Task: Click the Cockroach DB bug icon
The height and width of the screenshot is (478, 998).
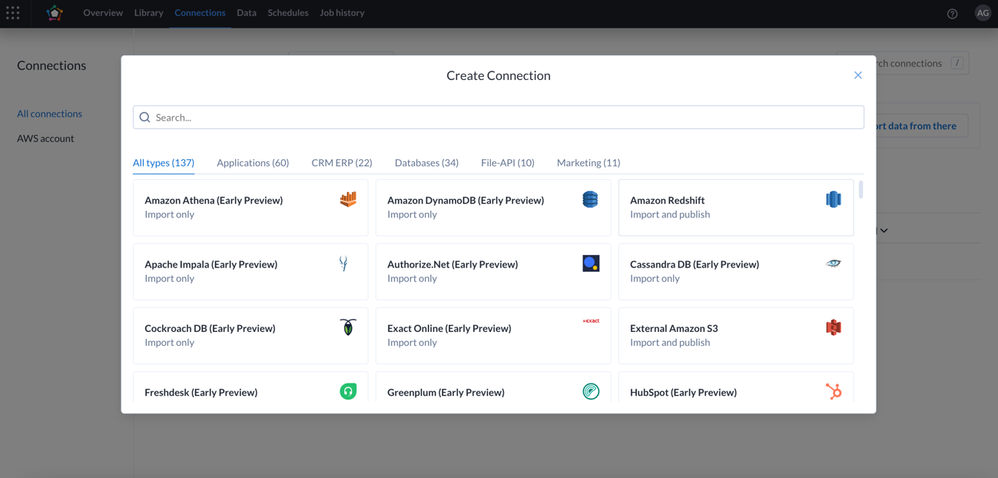Action: pos(348,327)
